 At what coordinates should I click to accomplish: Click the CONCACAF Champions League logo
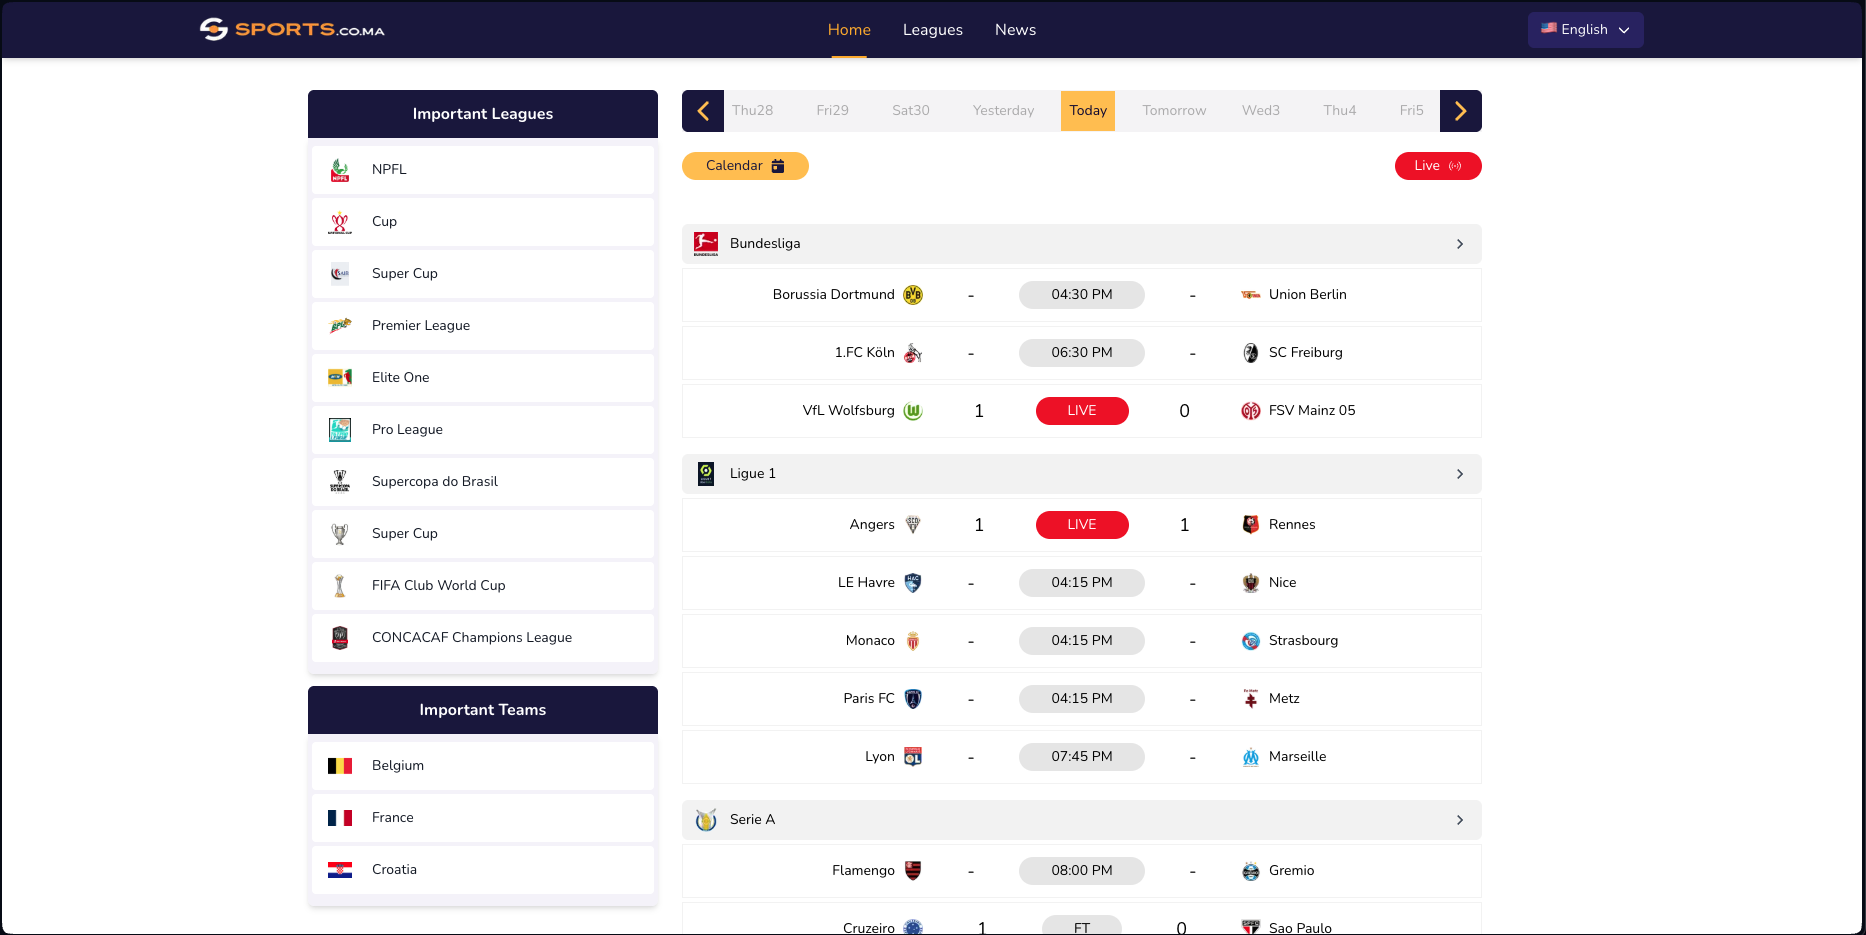(340, 638)
